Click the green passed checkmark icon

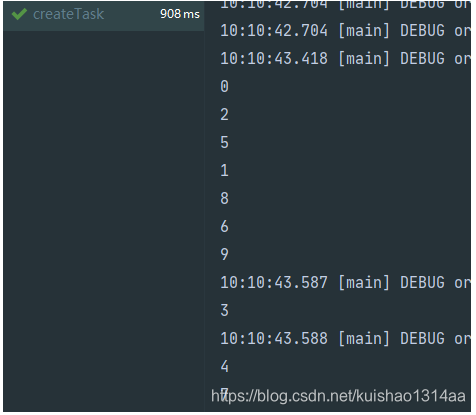19,14
